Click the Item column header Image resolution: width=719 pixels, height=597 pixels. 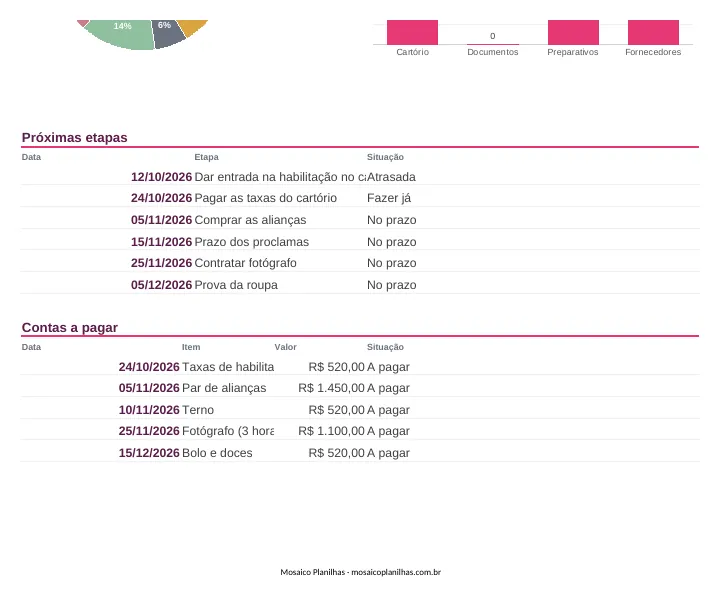tap(191, 347)
